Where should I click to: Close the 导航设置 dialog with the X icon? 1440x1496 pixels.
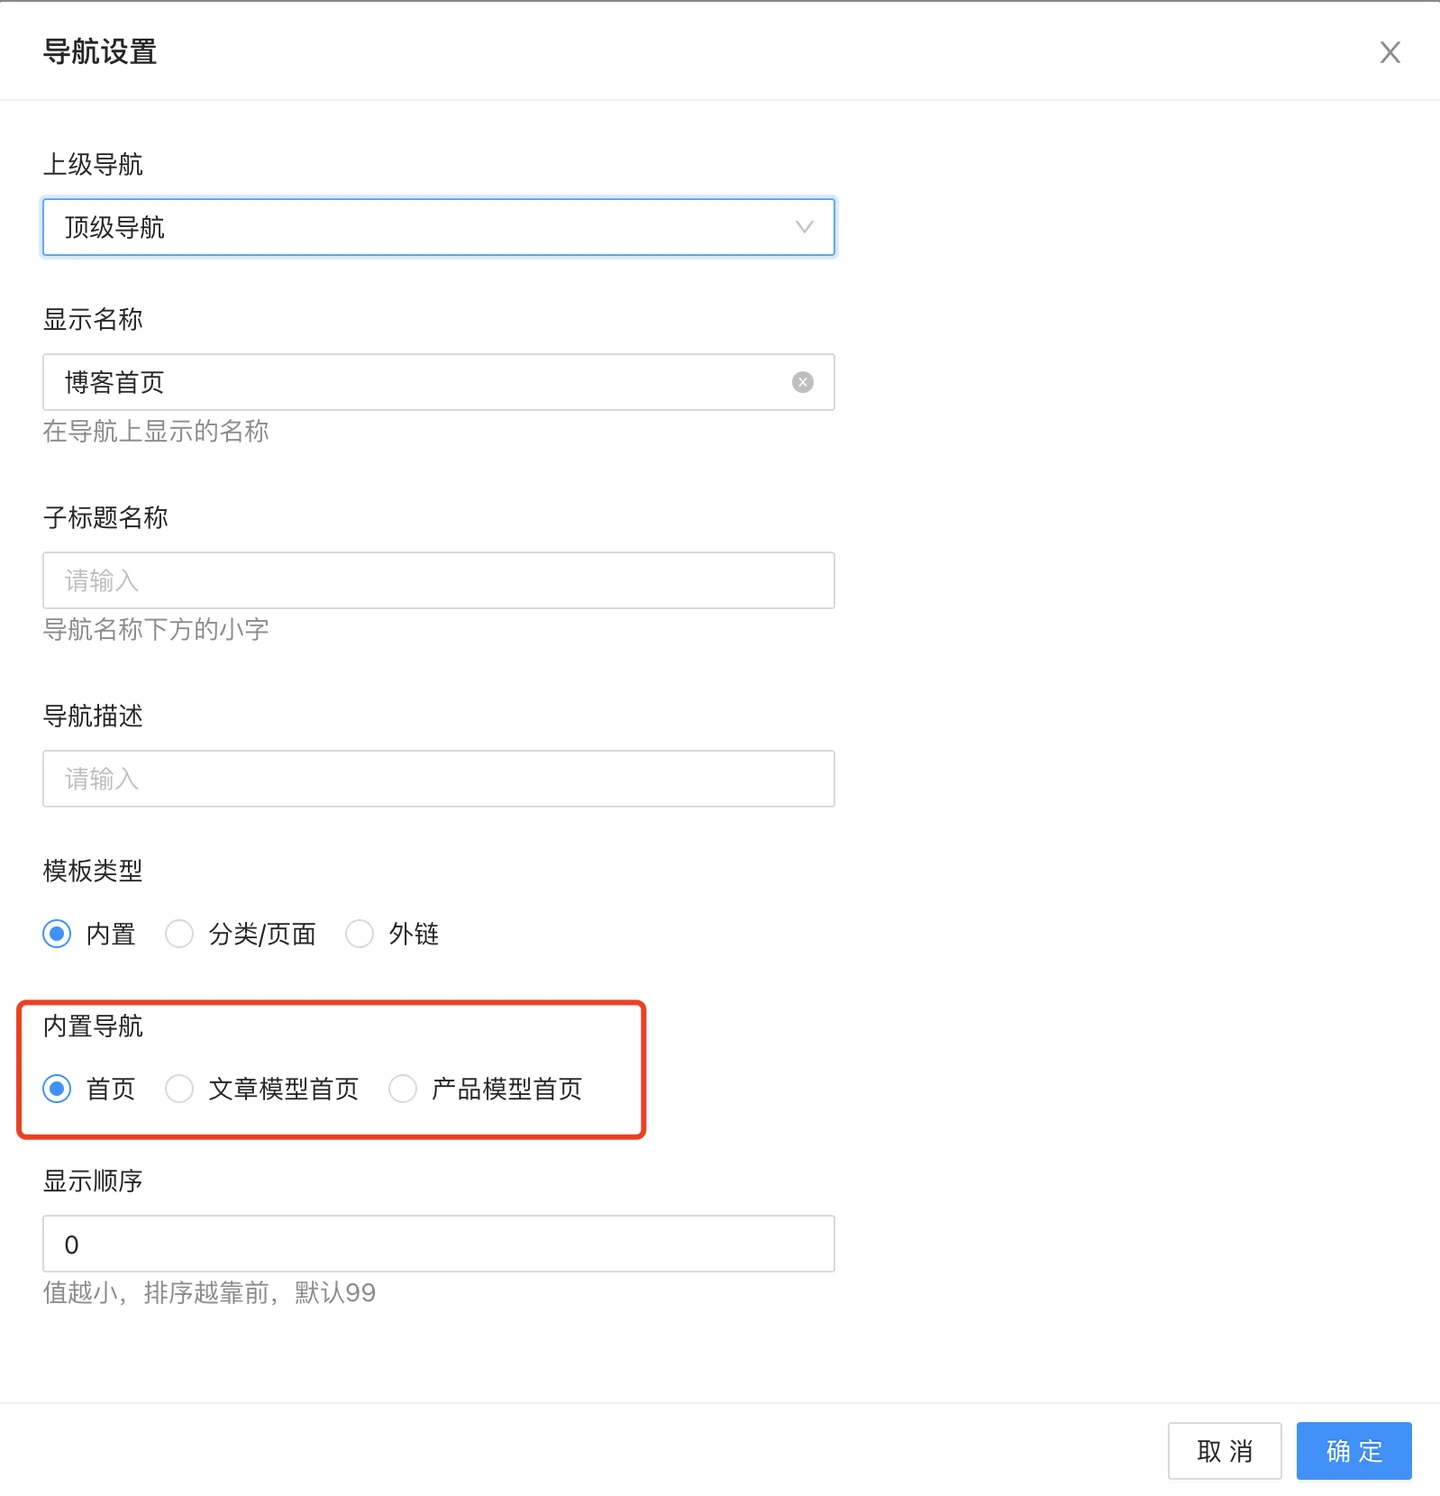pyautogui.click(x=1389, y=53)
